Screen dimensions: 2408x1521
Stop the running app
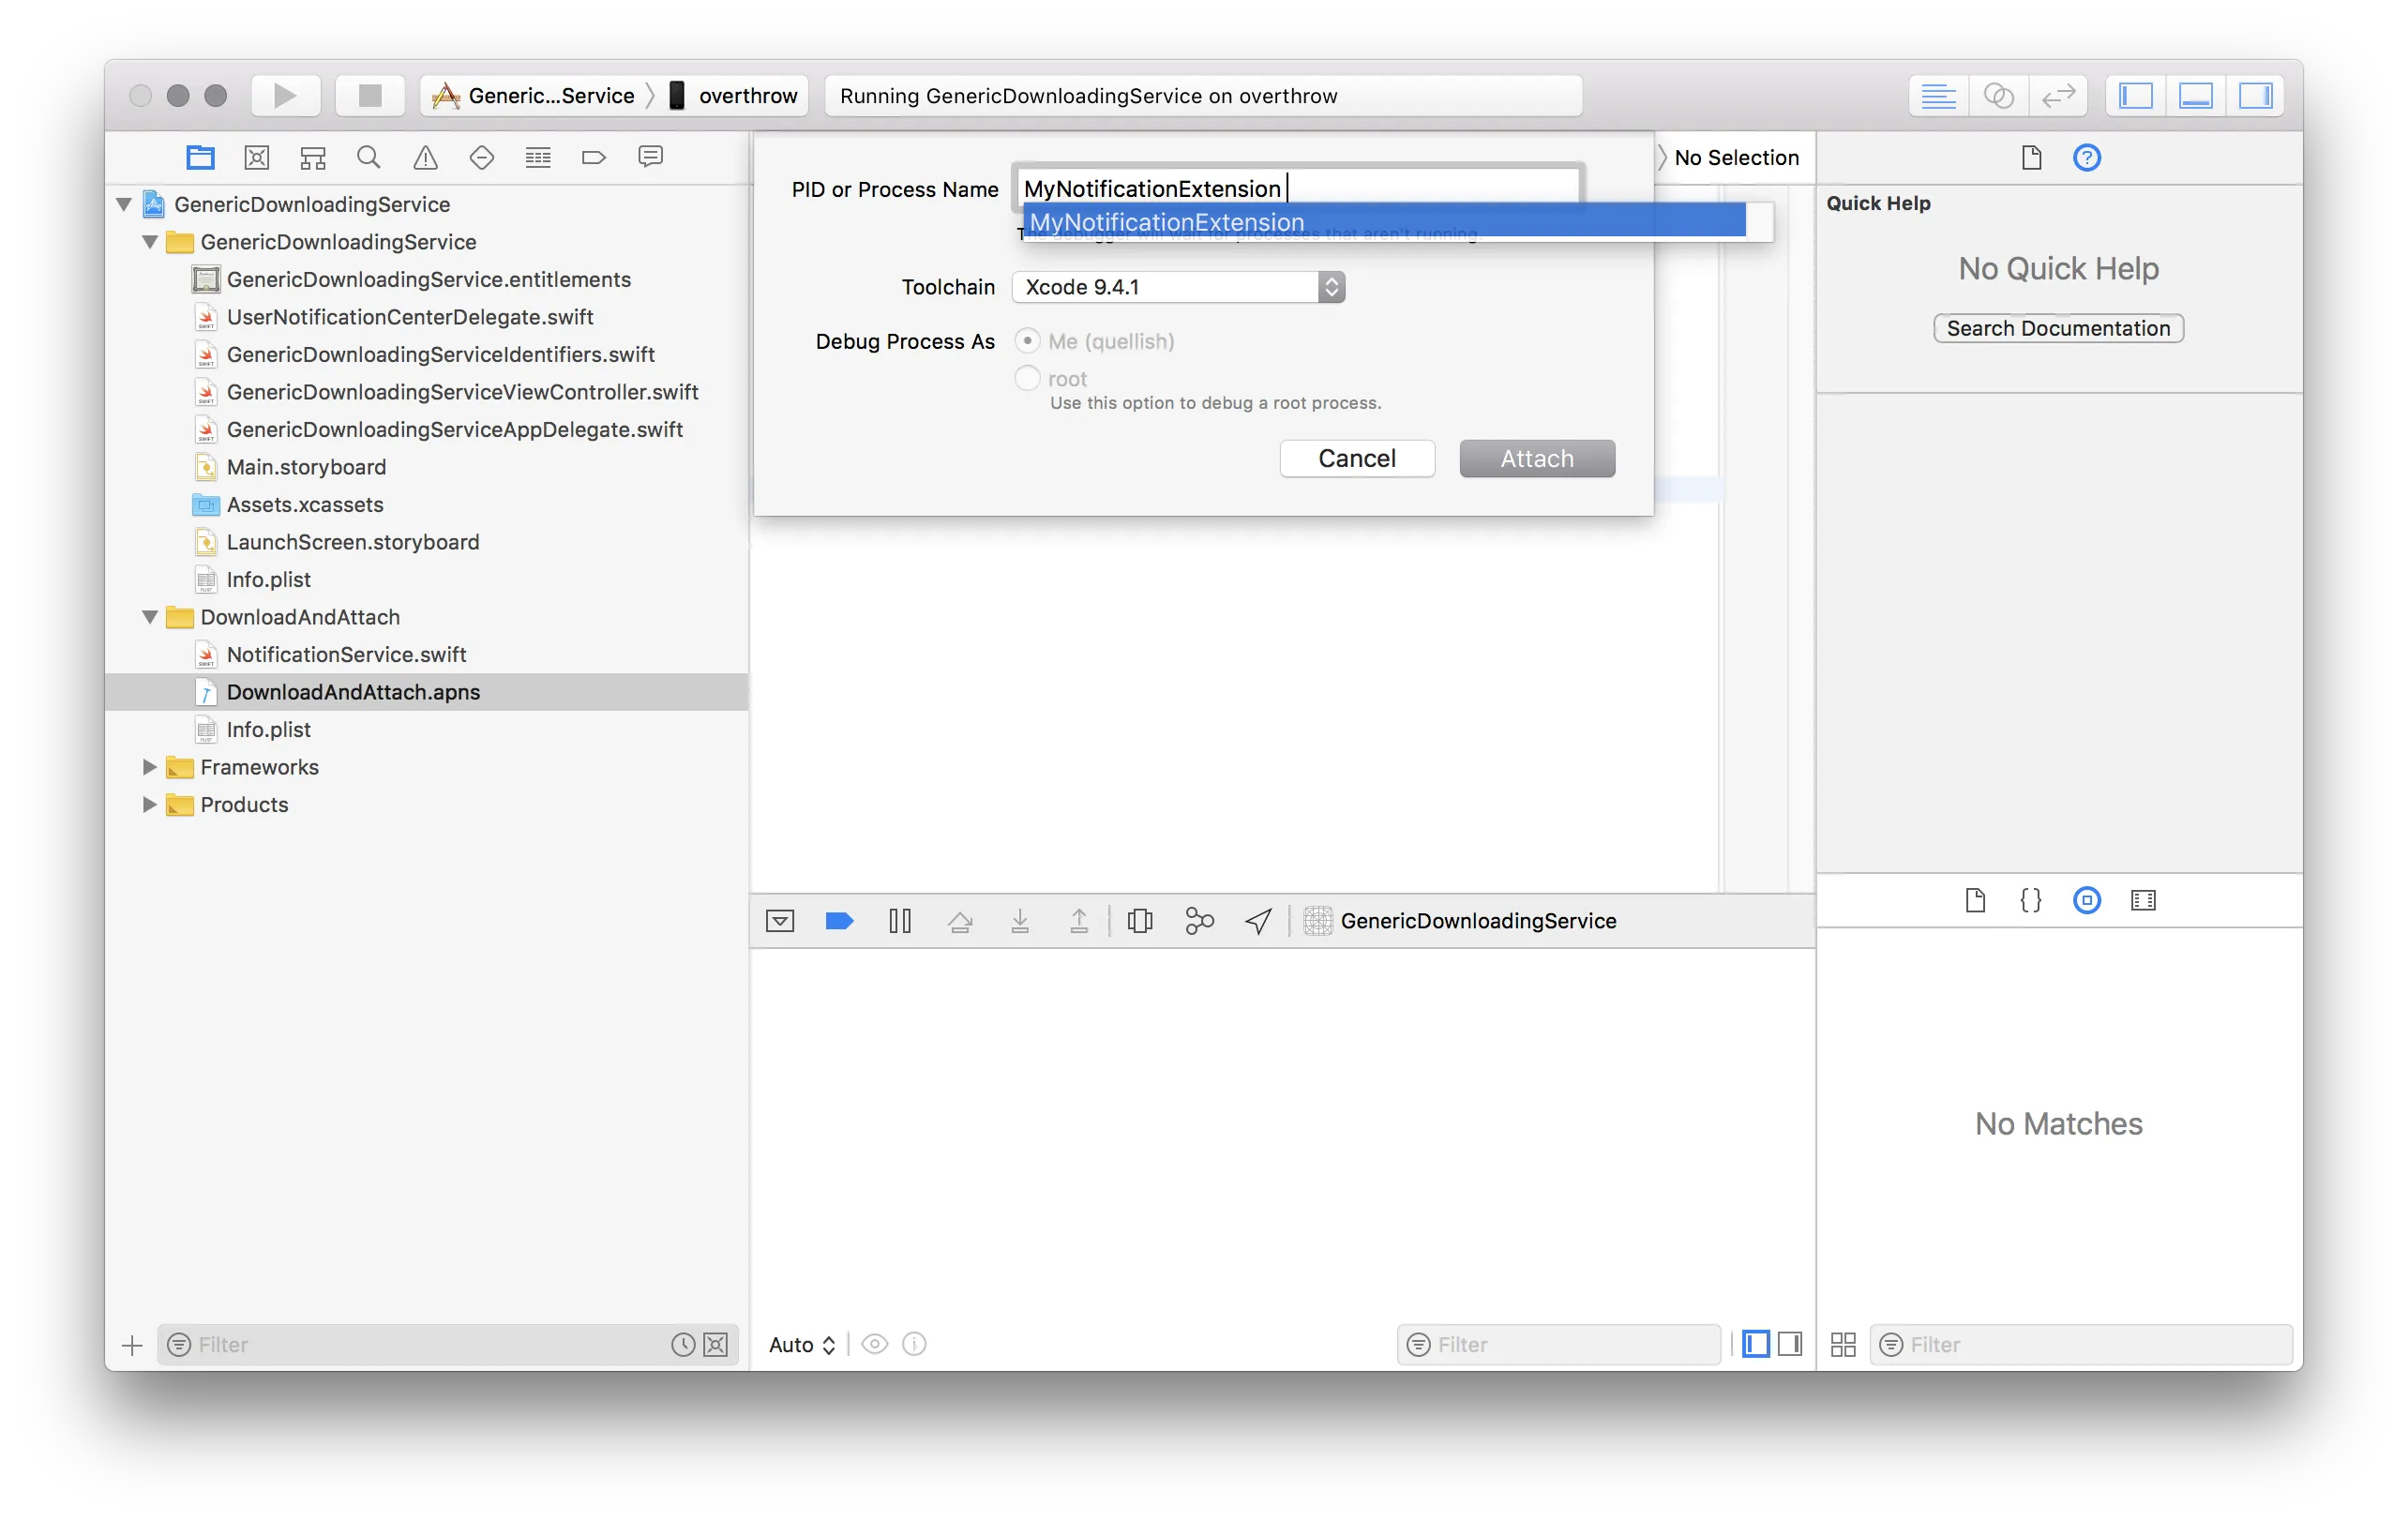click(370, 96)
